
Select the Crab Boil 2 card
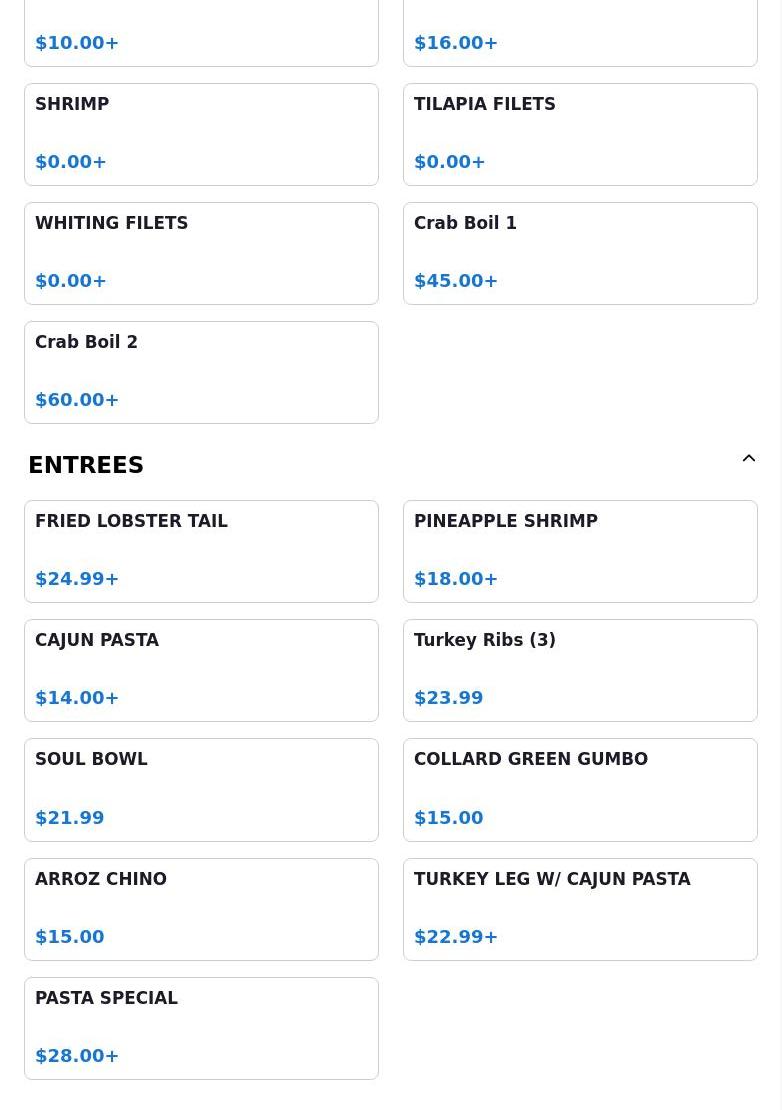tap(202, 372)
